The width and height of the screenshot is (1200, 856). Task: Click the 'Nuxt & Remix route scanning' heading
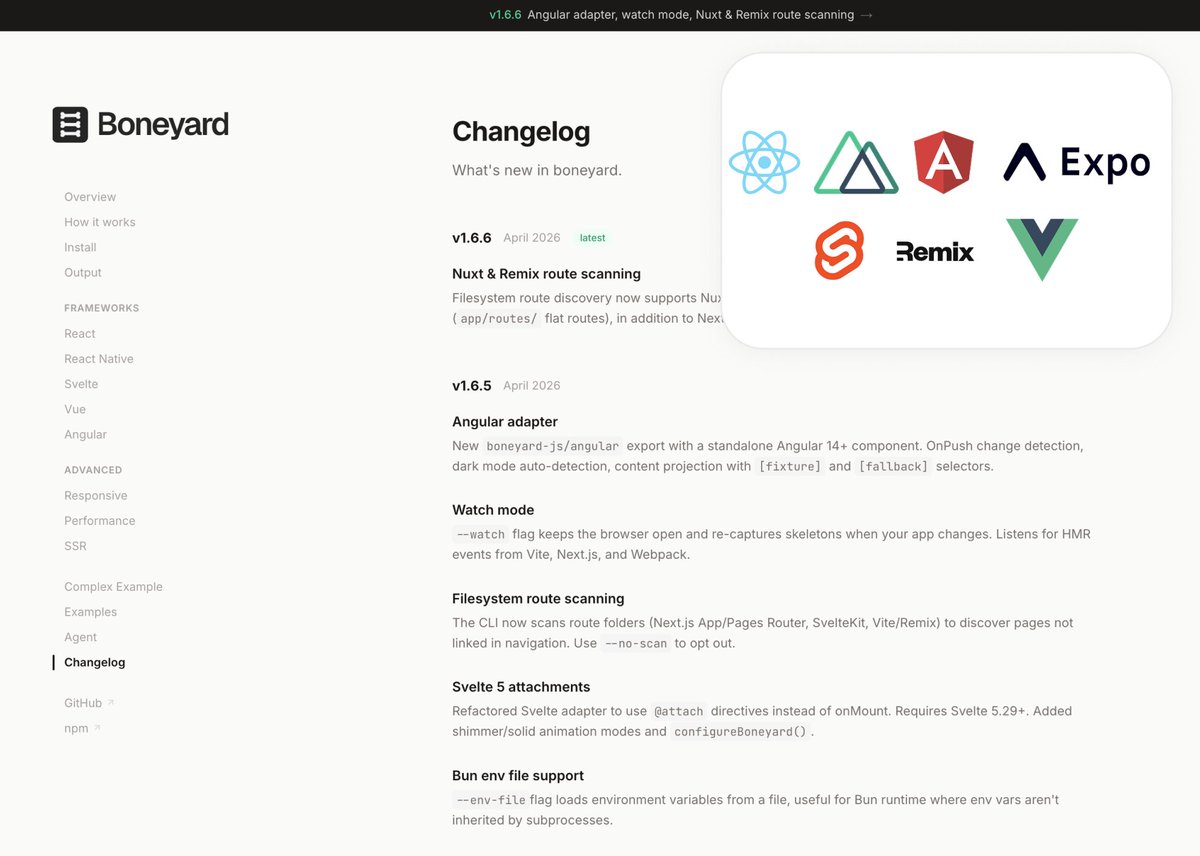point(546,274)
